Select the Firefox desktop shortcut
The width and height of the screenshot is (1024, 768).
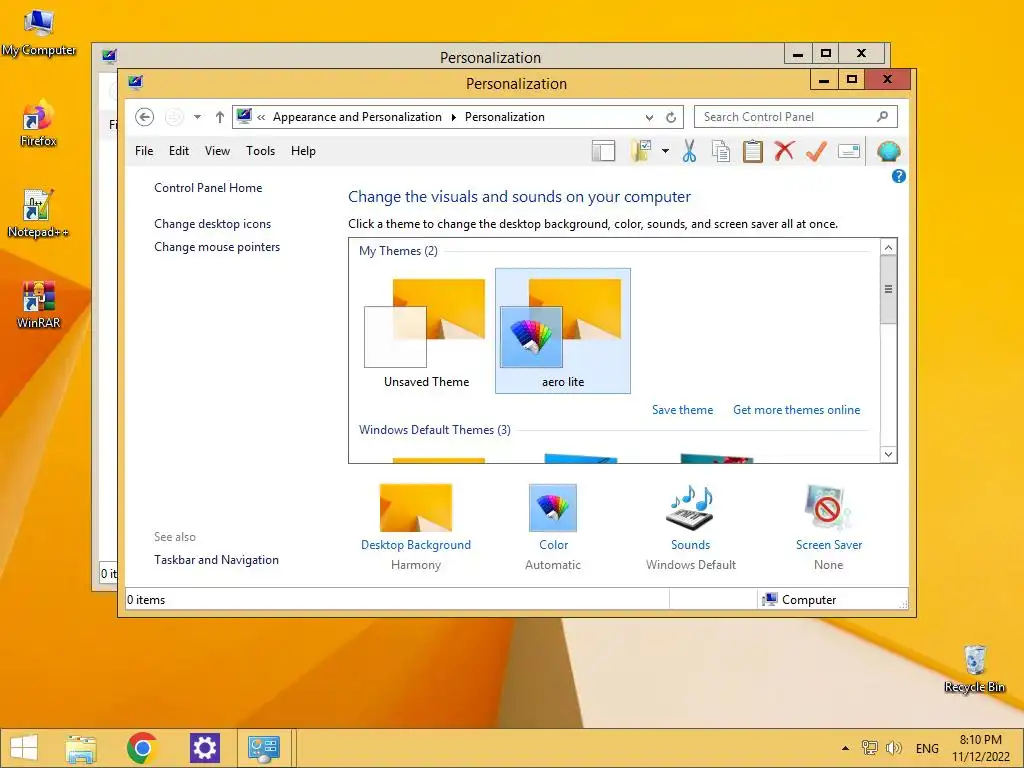click(38, 123)
